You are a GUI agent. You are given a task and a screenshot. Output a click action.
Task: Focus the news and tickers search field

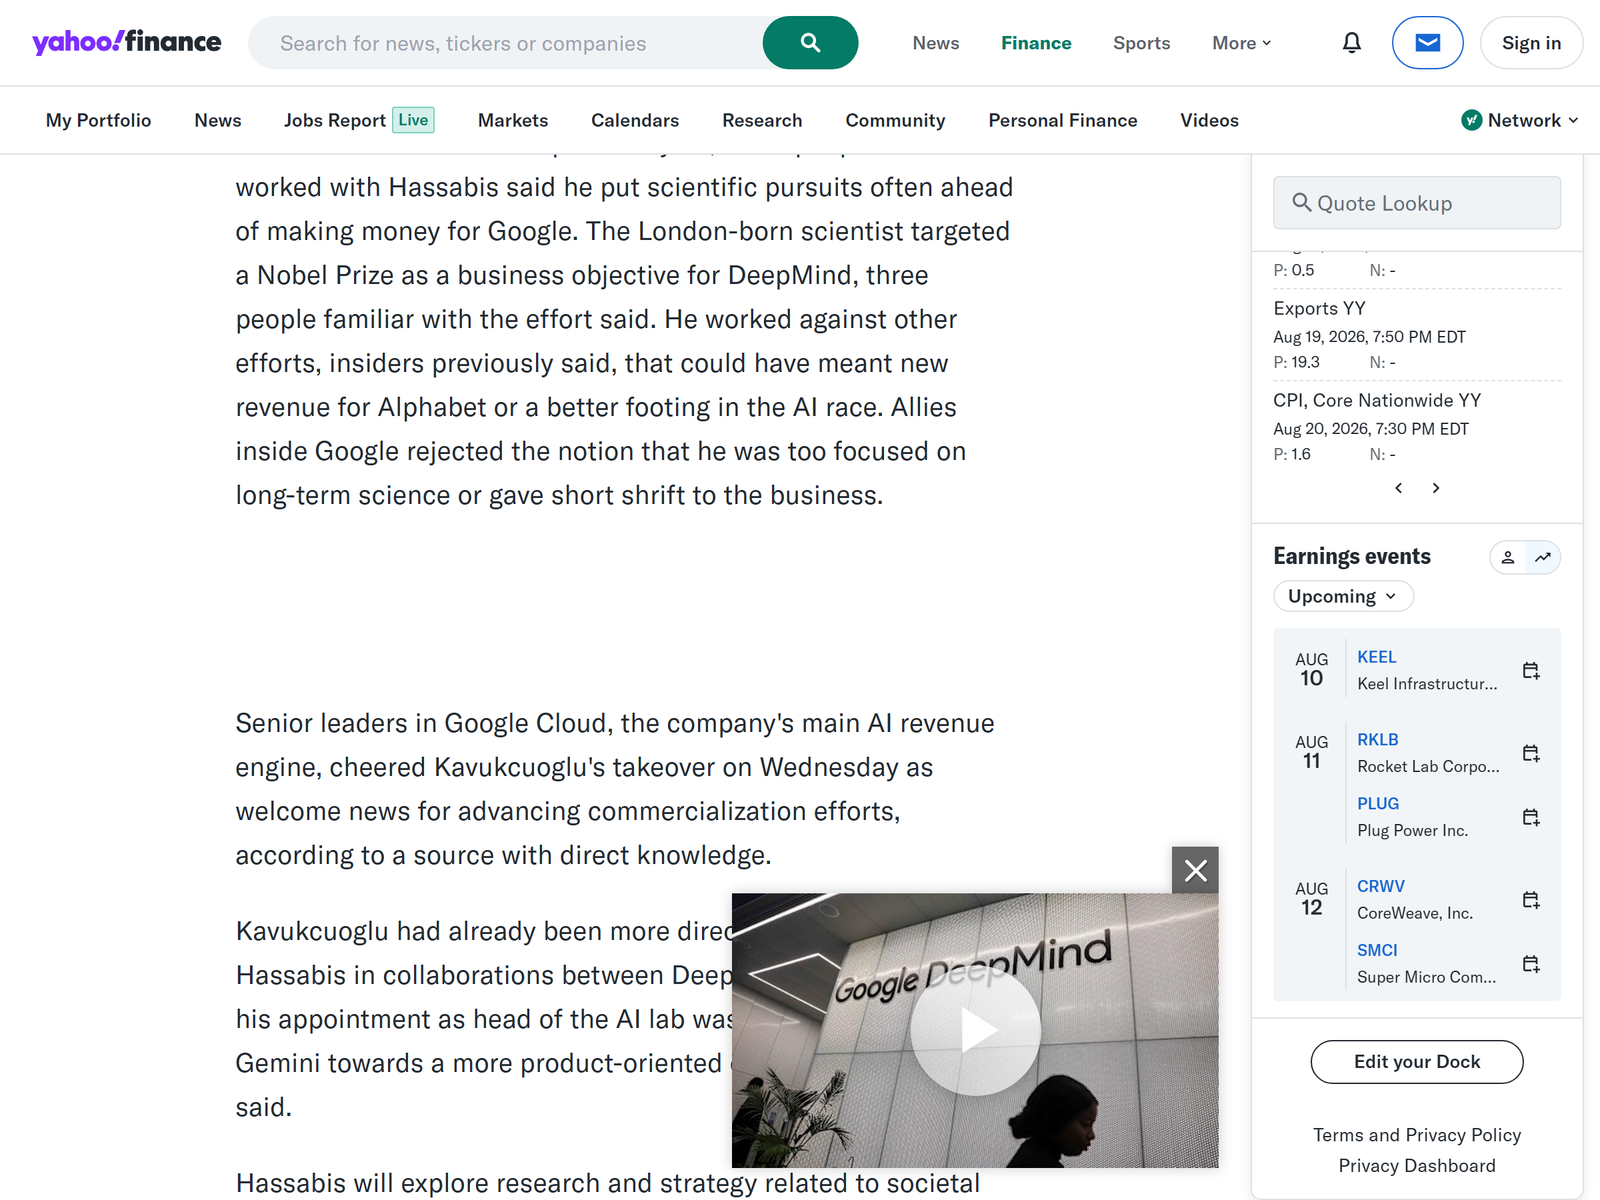pyautogui.click(x=505, y=43)
